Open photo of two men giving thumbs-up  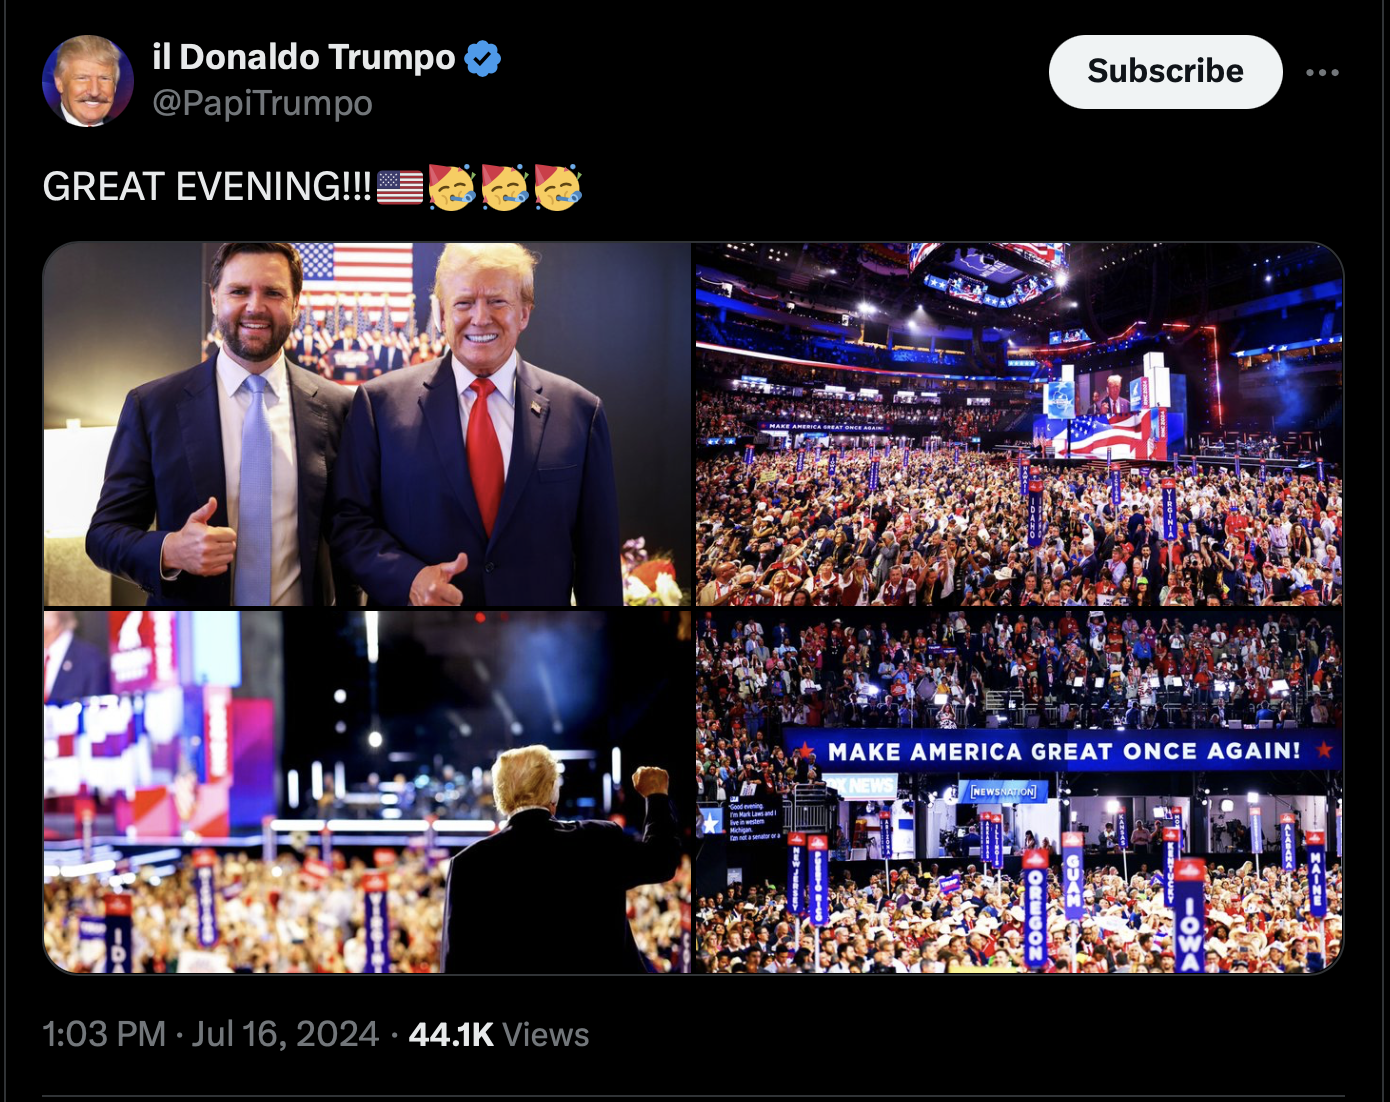367,424
